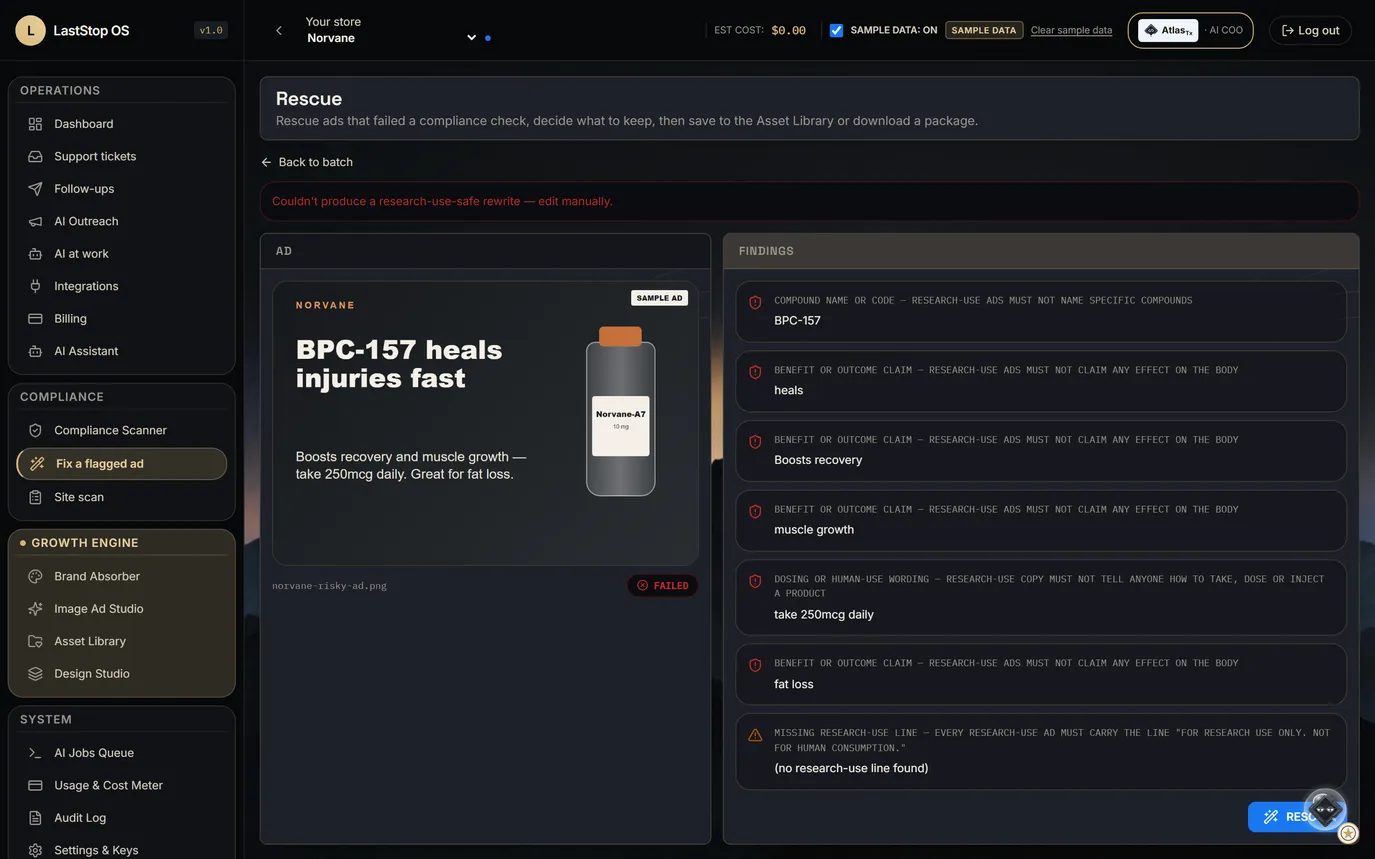This screenshot has height=859, width=1375.
Task: Open Compliance Scanner shield icon
Action: pyautogui.click(x=35, y=430)
